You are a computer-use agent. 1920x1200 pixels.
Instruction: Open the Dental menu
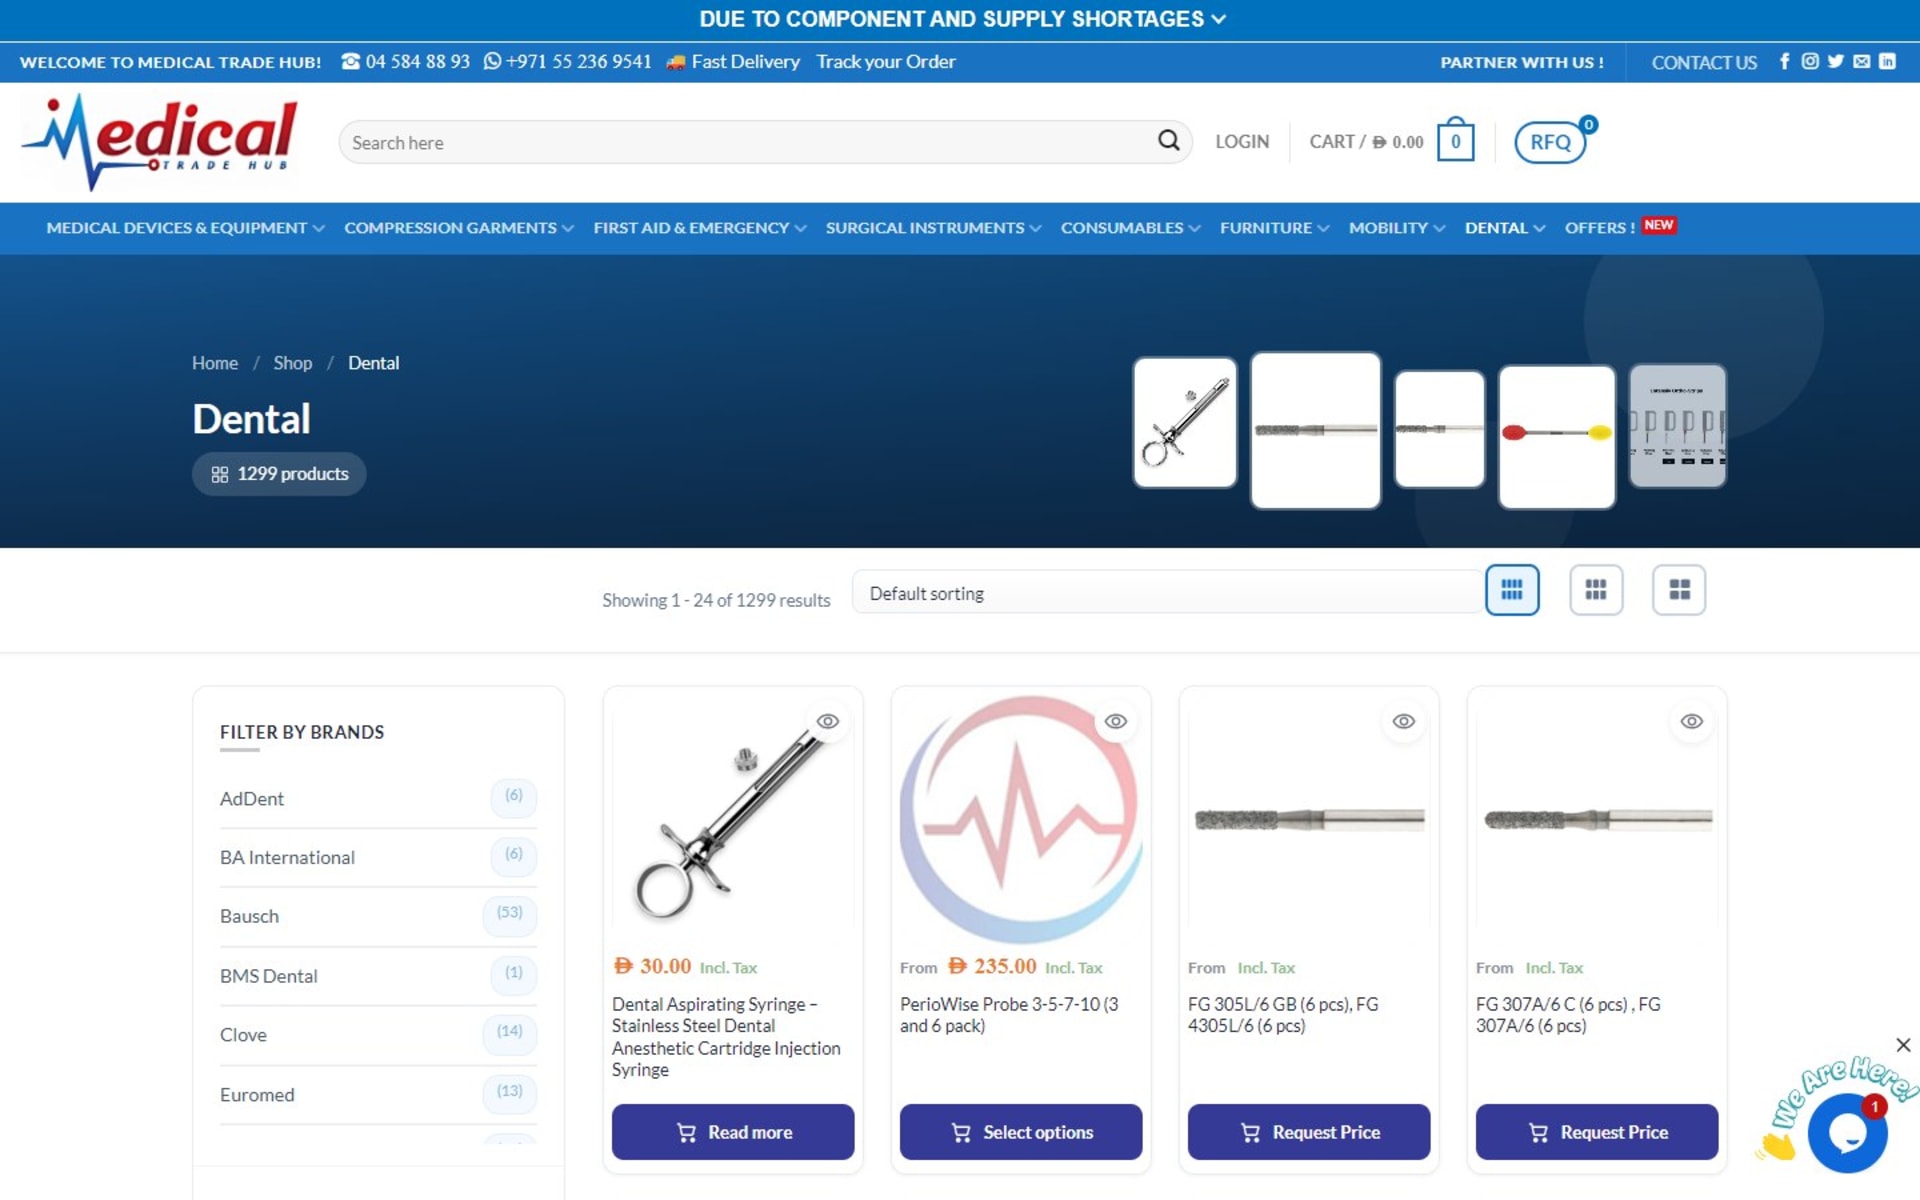tap(1505, 228)
